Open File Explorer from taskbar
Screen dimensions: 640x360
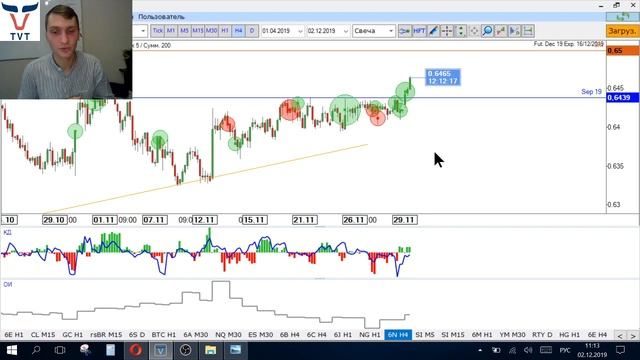pyautogui.click(x=210, y=350)
